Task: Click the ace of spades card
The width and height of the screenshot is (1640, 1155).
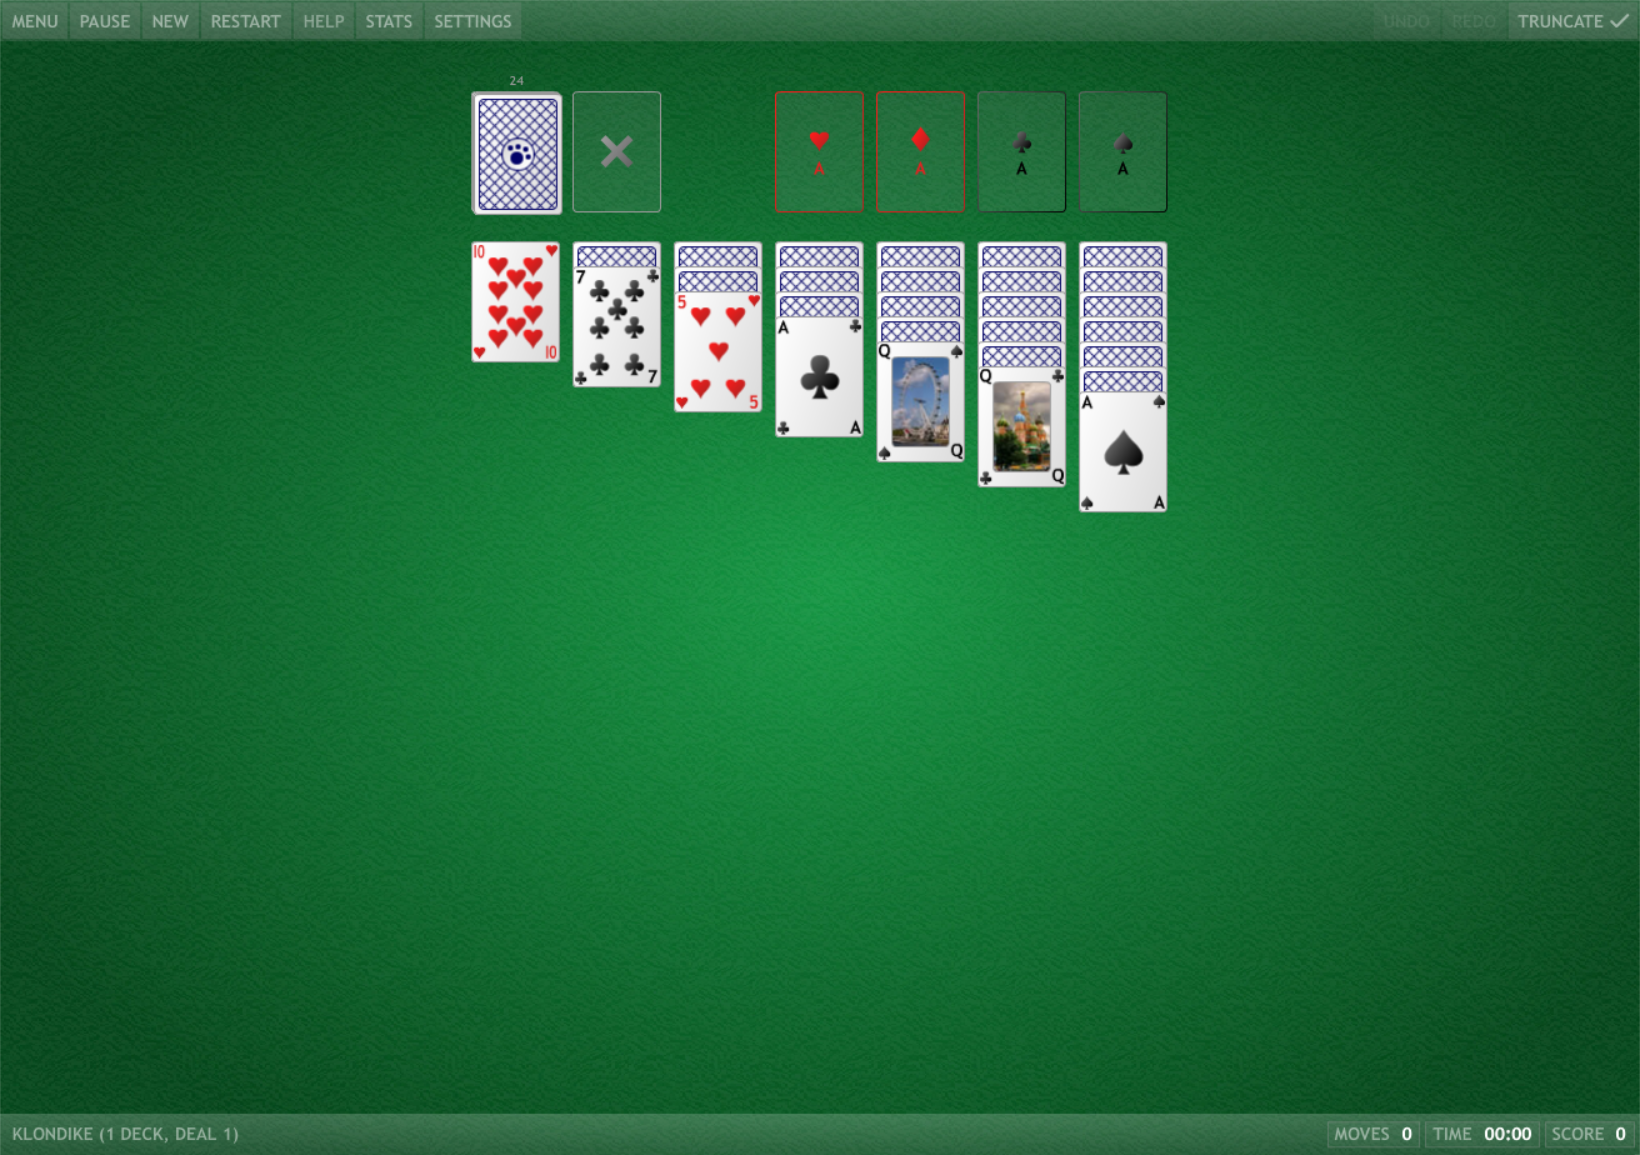Action: click(1122, 453)
